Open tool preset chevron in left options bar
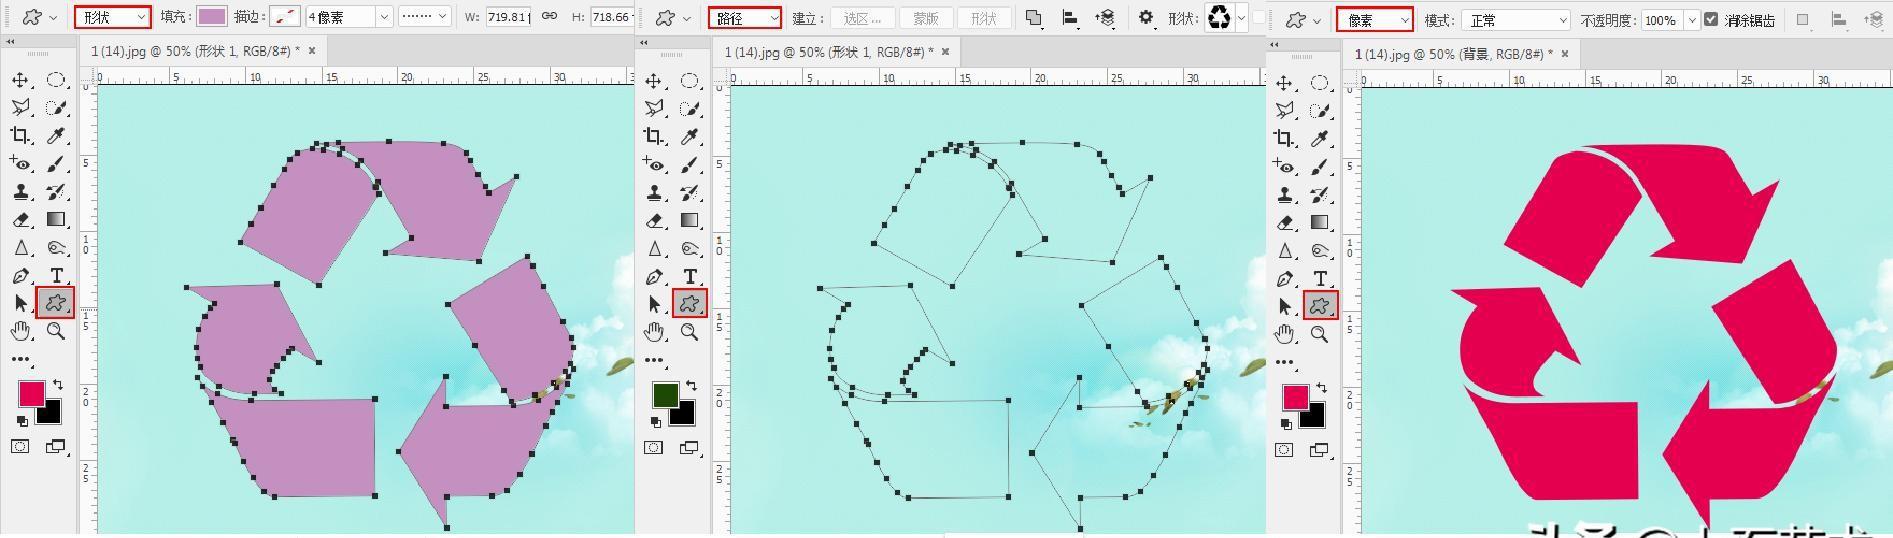Screen dimensions: 1893x538 click(54, 18)
